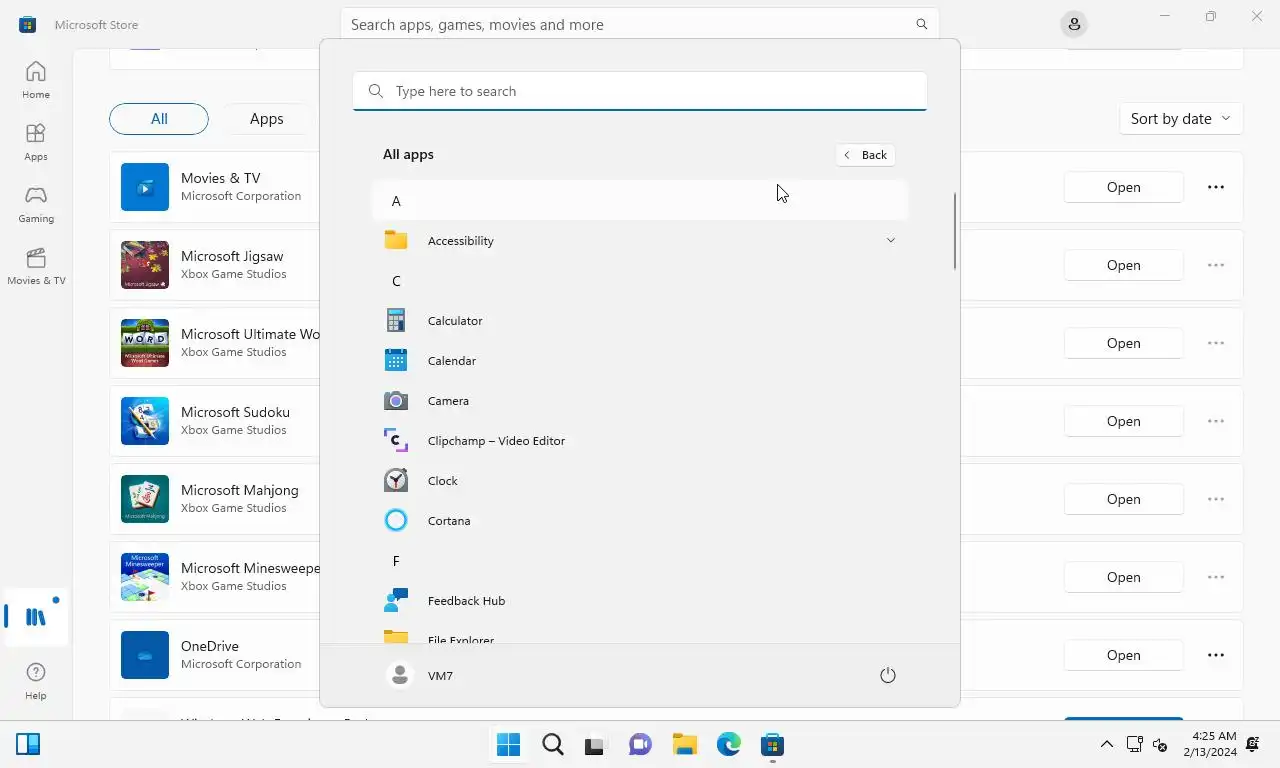The height and width of the screenshot is (768, 1280).
Task: Click the Store search magnifier icon
Action: pyautogui.click(x=921, y=24)
